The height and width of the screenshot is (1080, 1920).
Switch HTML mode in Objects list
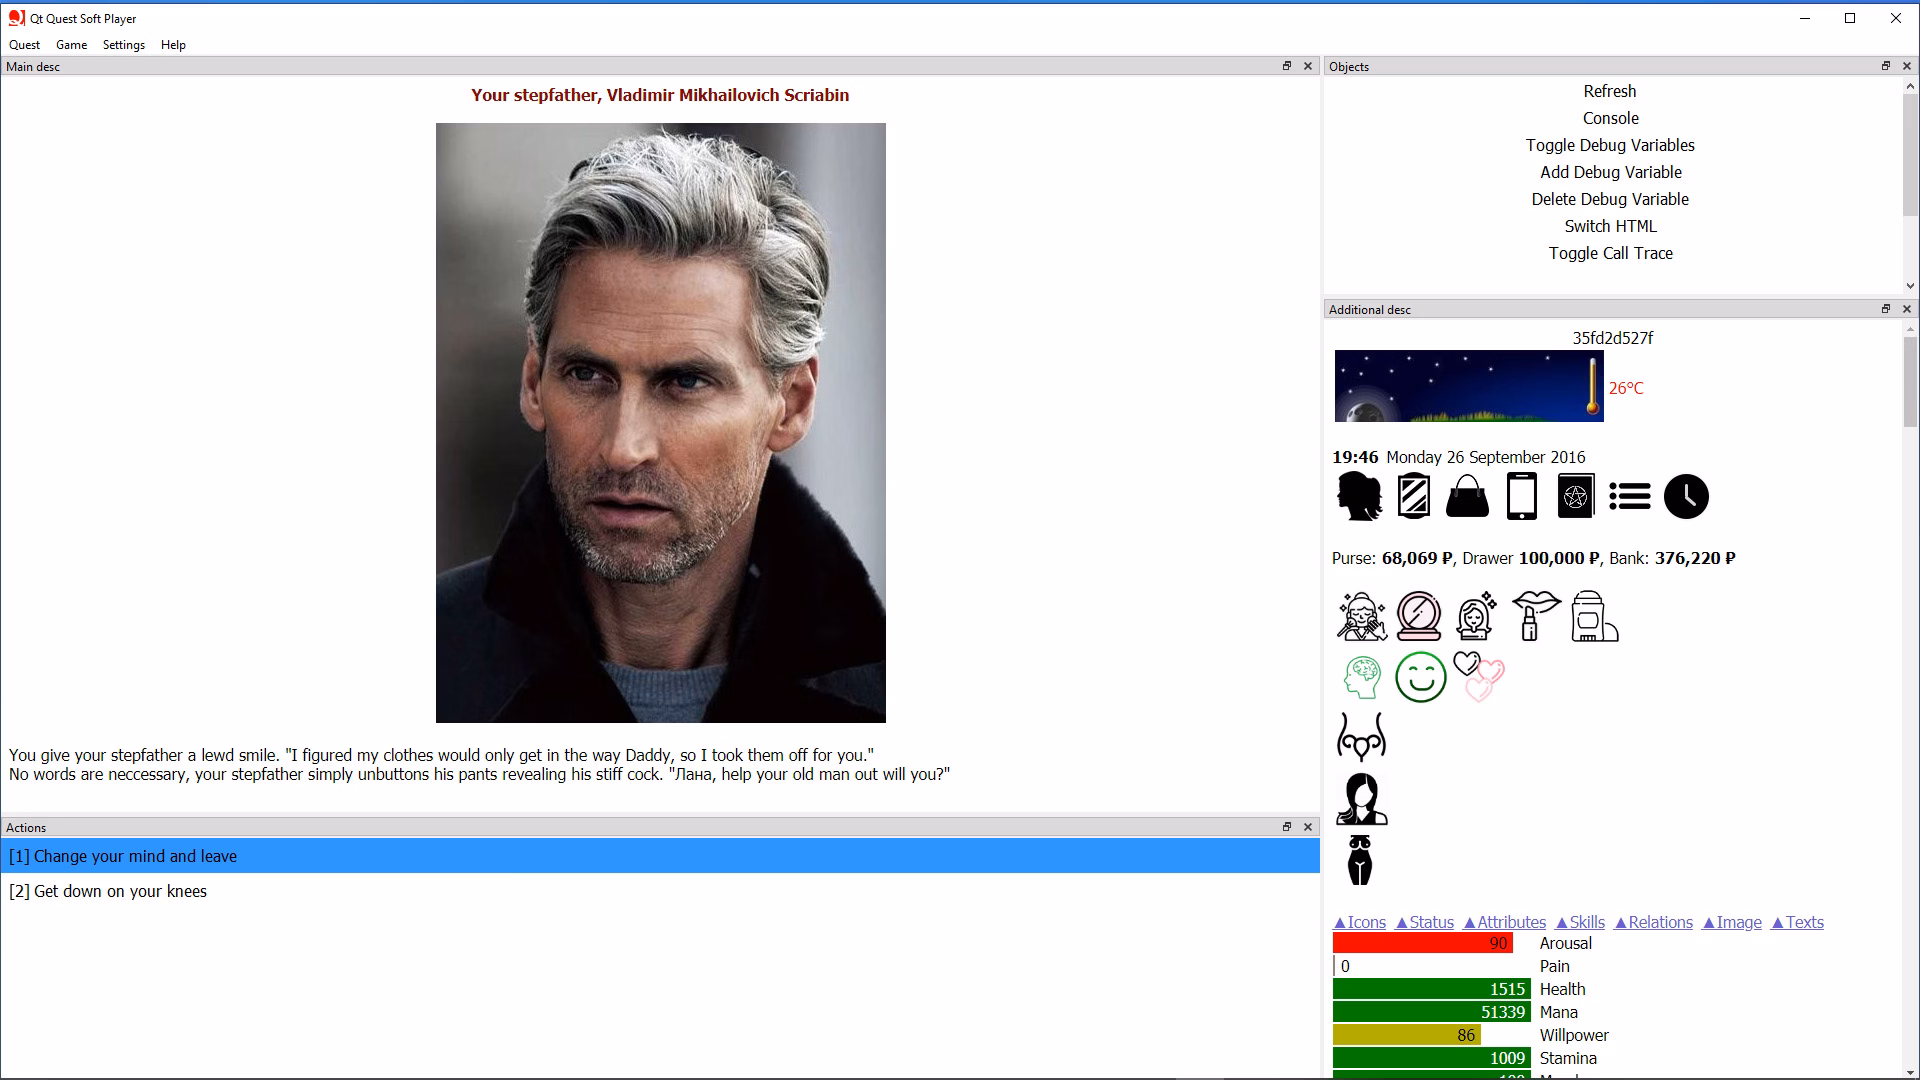click(1609, 226)
